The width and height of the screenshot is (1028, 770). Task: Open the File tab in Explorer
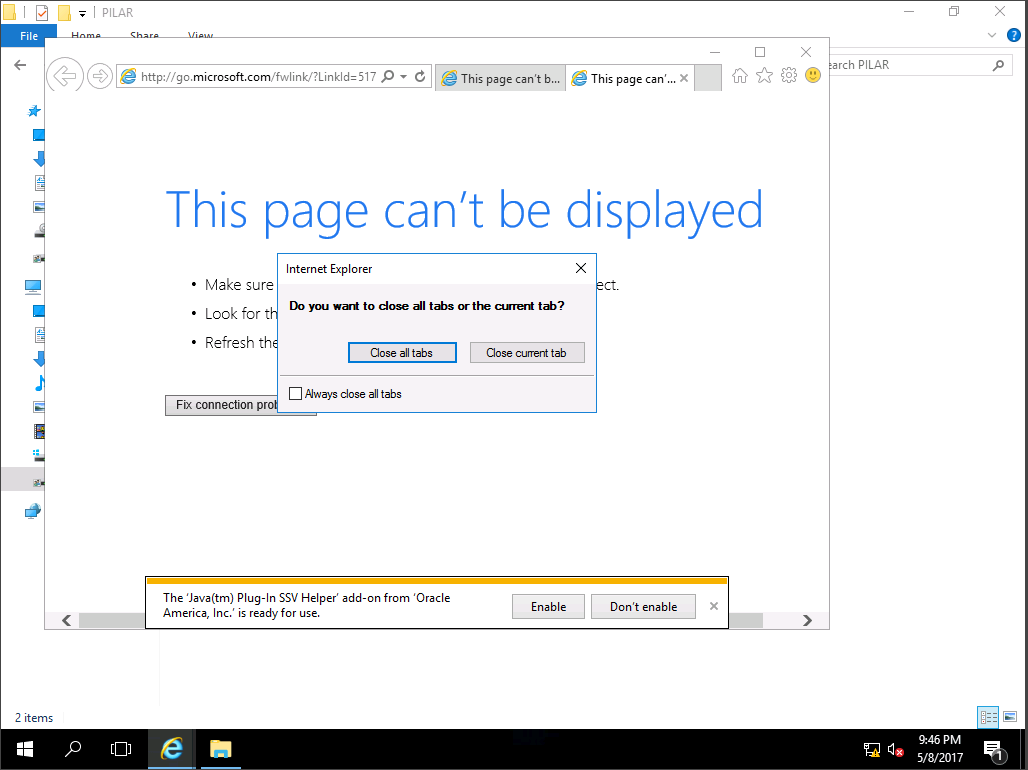pos(29,35)
